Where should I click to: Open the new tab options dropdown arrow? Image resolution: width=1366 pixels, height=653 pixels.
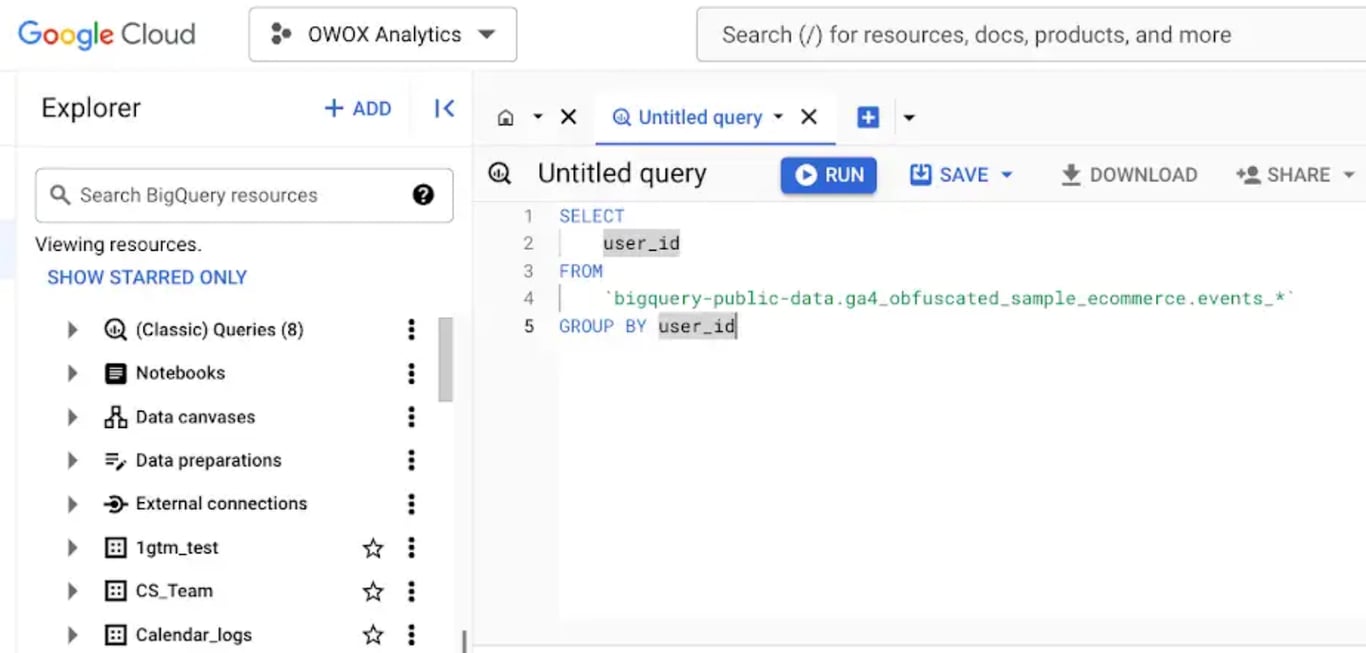point(909,118)
